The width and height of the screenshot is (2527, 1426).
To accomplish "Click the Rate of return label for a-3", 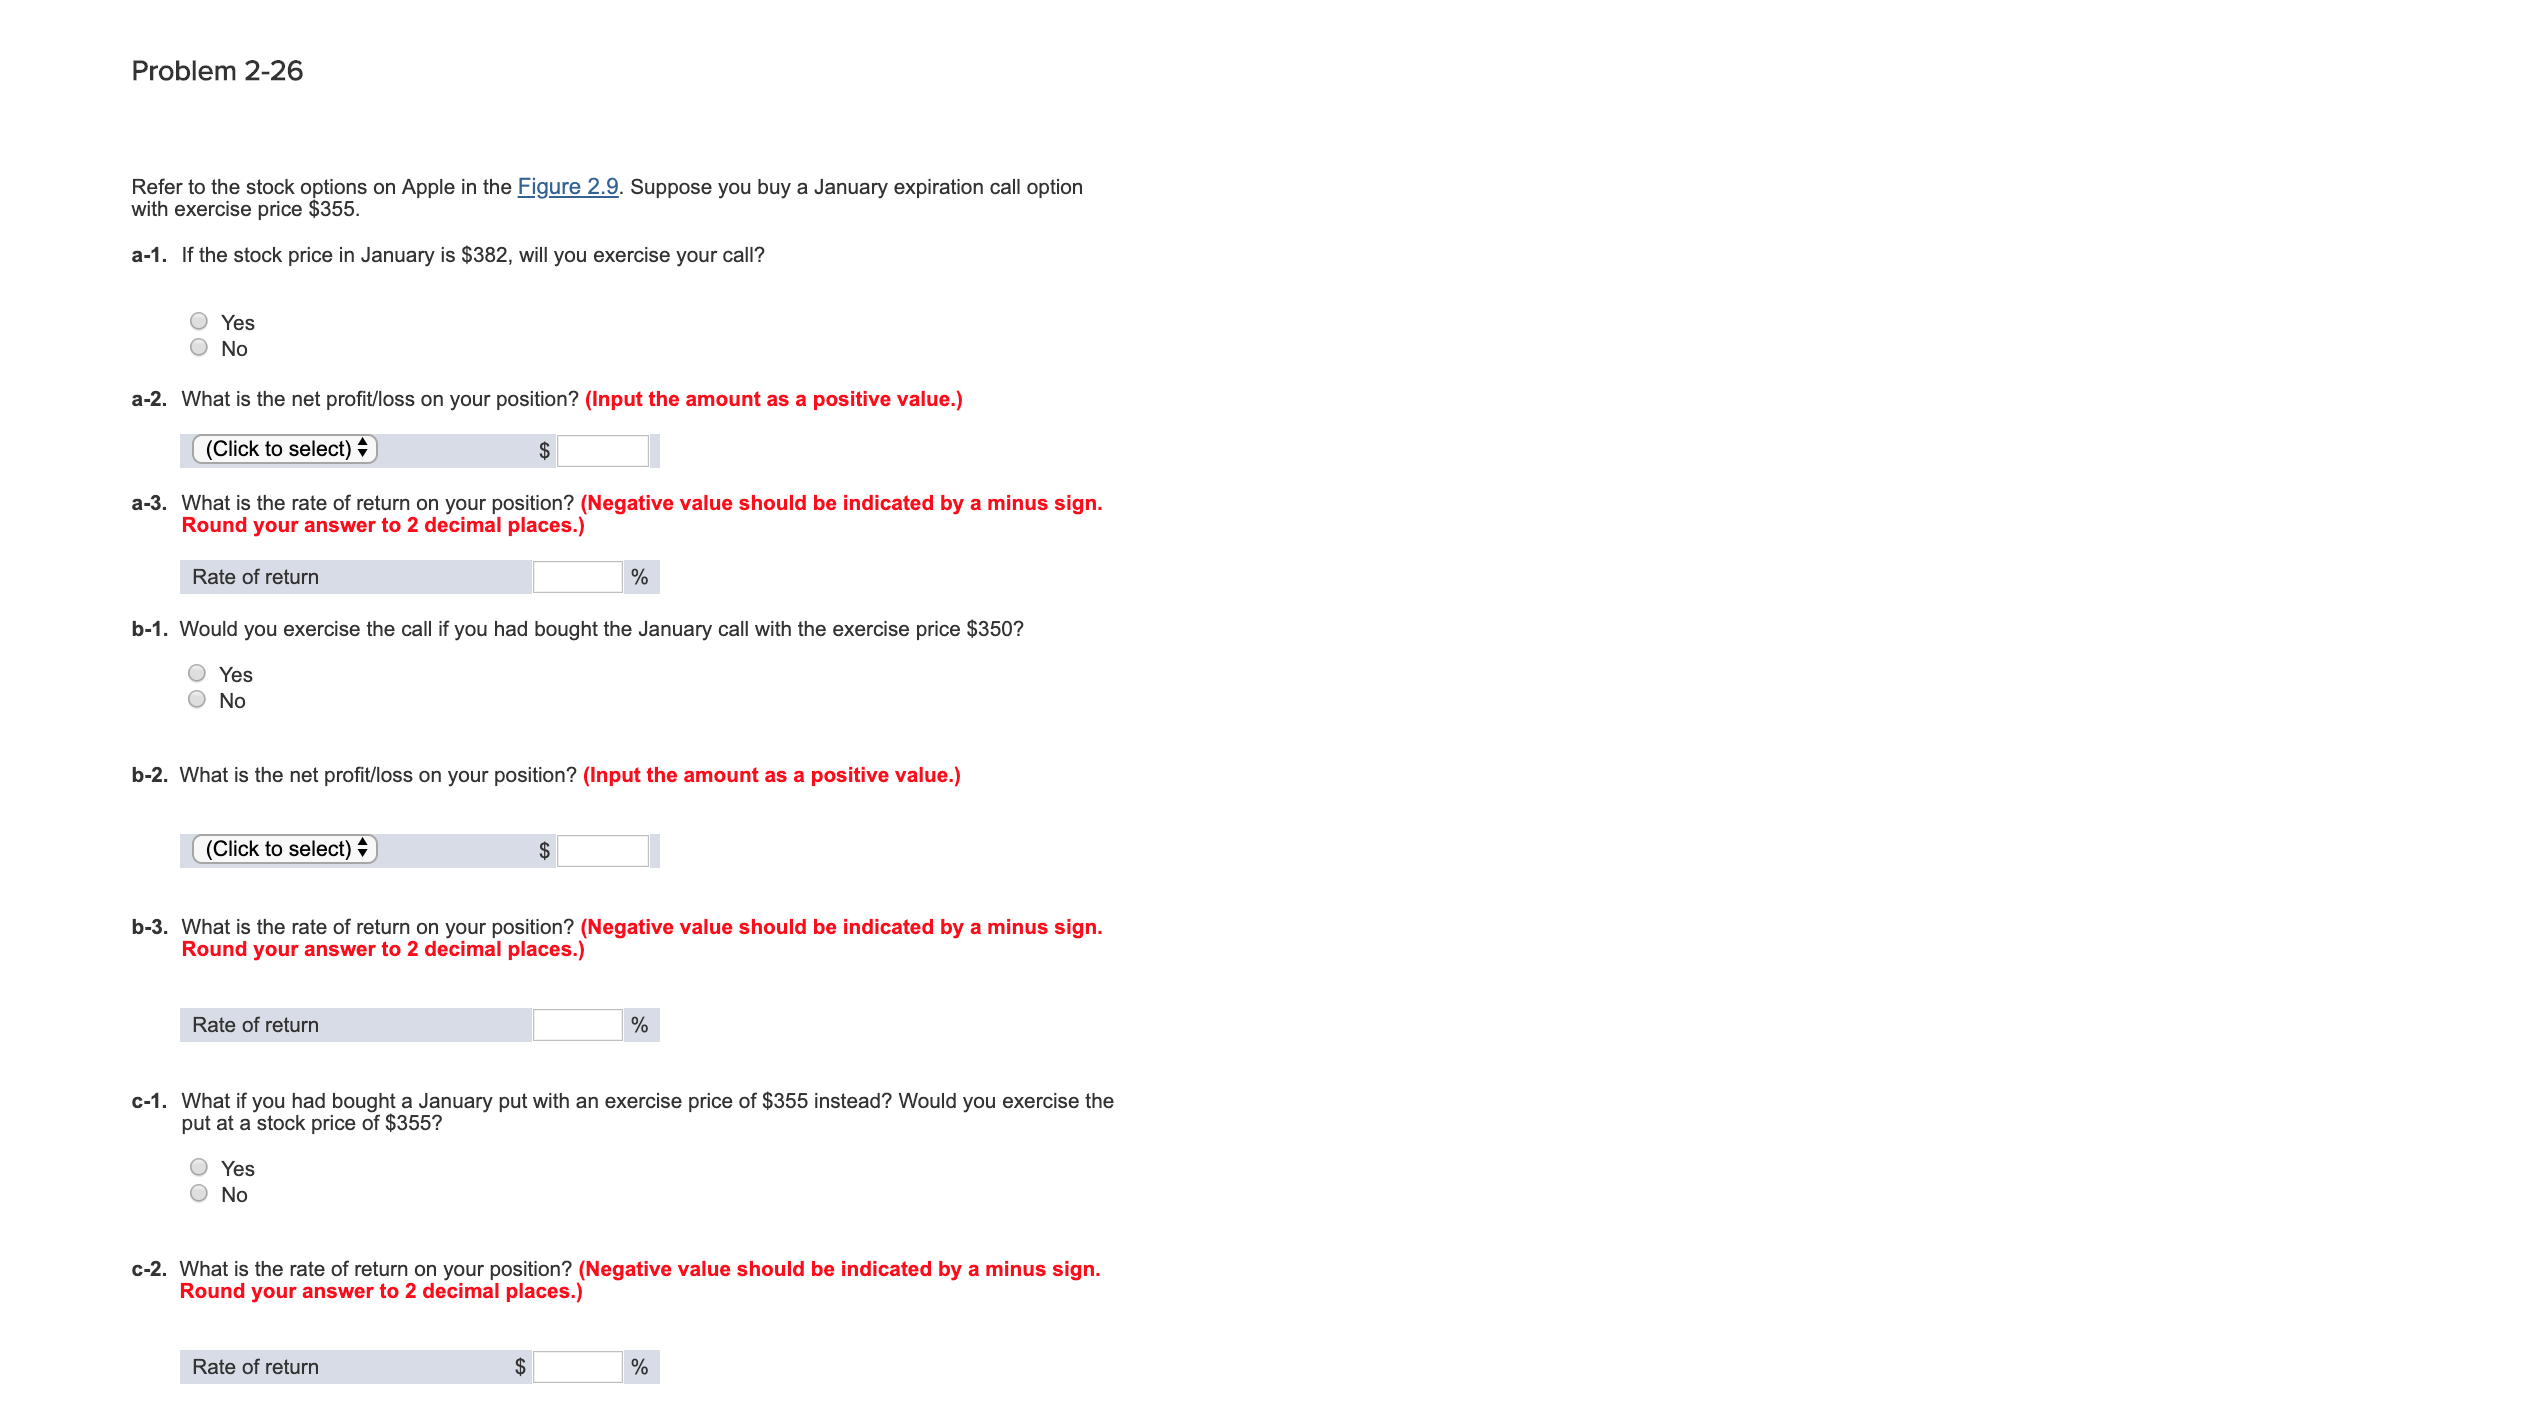I will [256, 577].
